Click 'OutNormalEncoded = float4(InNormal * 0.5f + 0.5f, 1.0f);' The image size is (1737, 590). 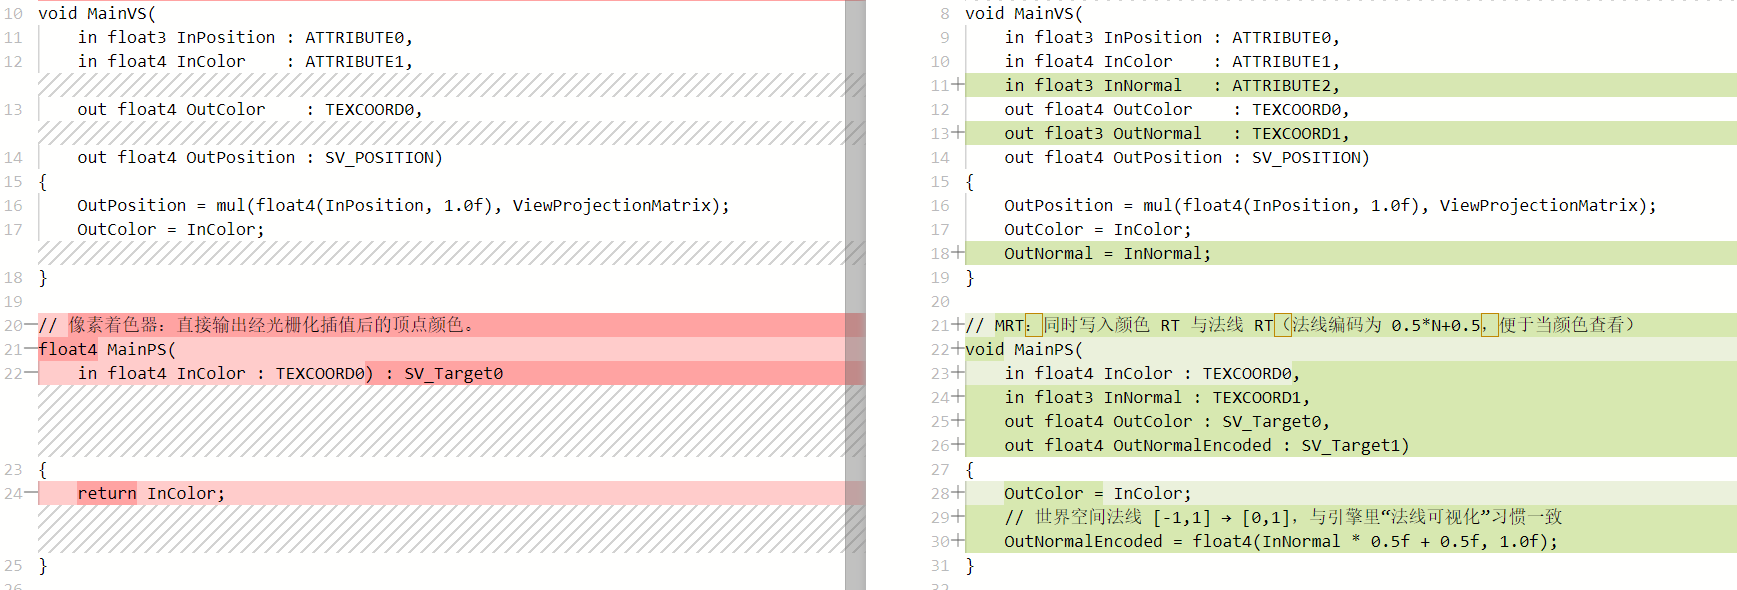tap(1281, 541)
